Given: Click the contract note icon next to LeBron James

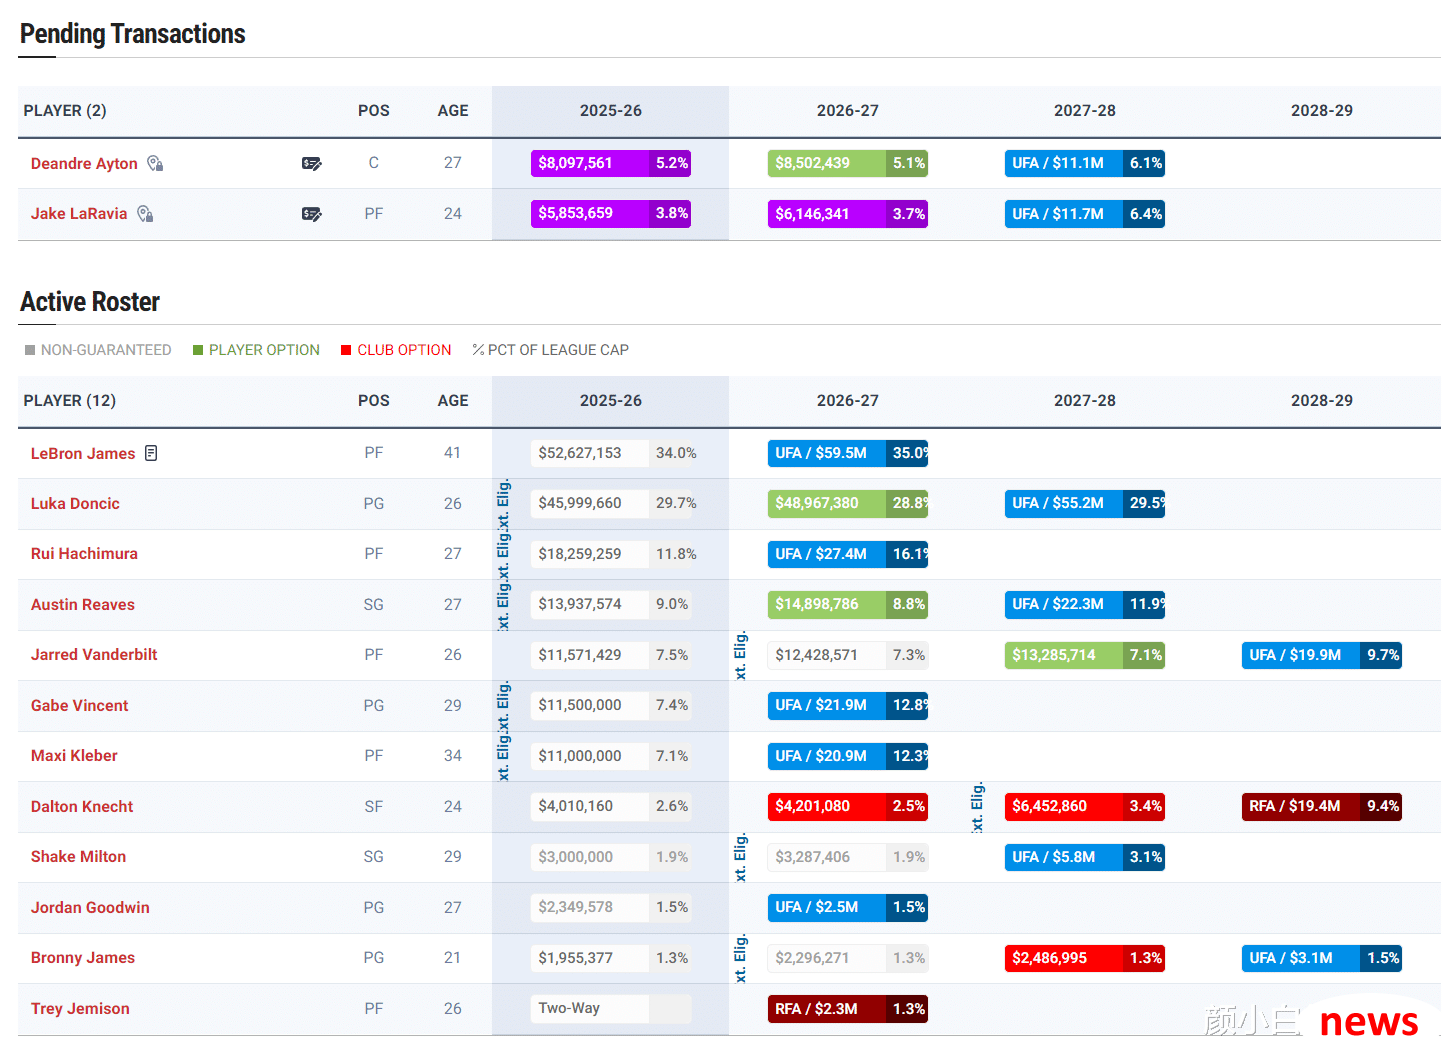Looking at the screenshot, I should tap(151, 453).
